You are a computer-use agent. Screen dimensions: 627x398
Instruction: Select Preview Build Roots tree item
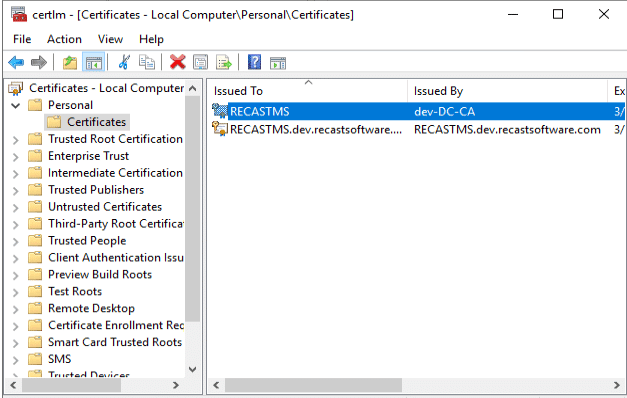pos(100,274)
